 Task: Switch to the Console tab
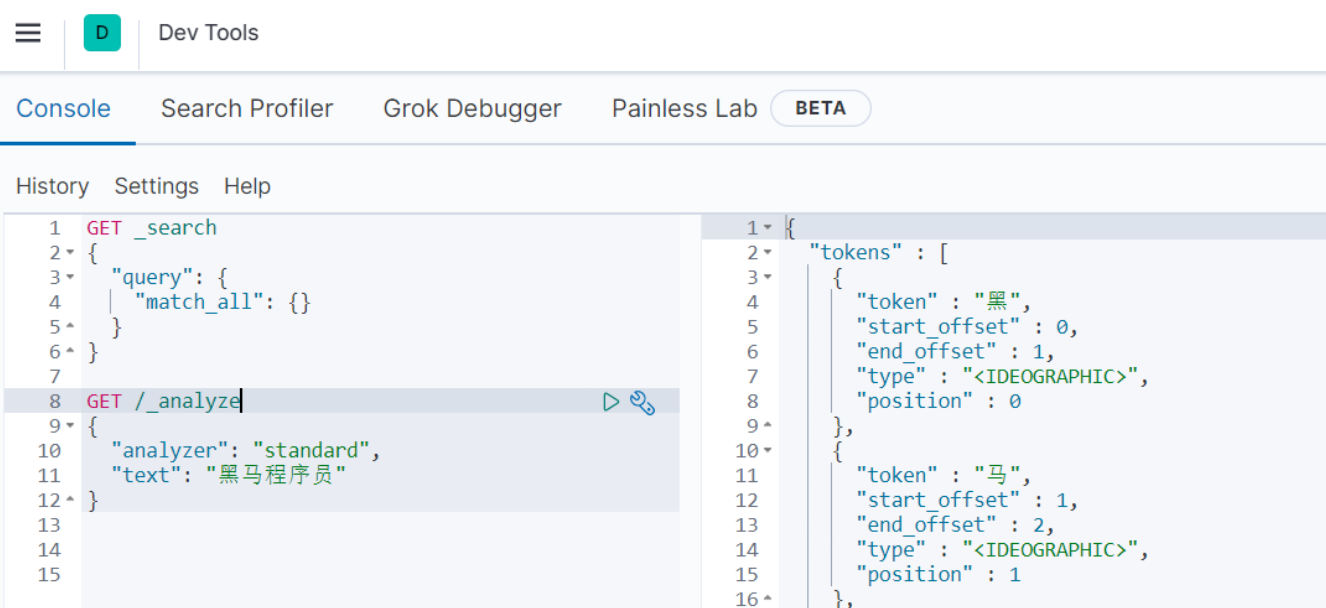click(63, 109)
